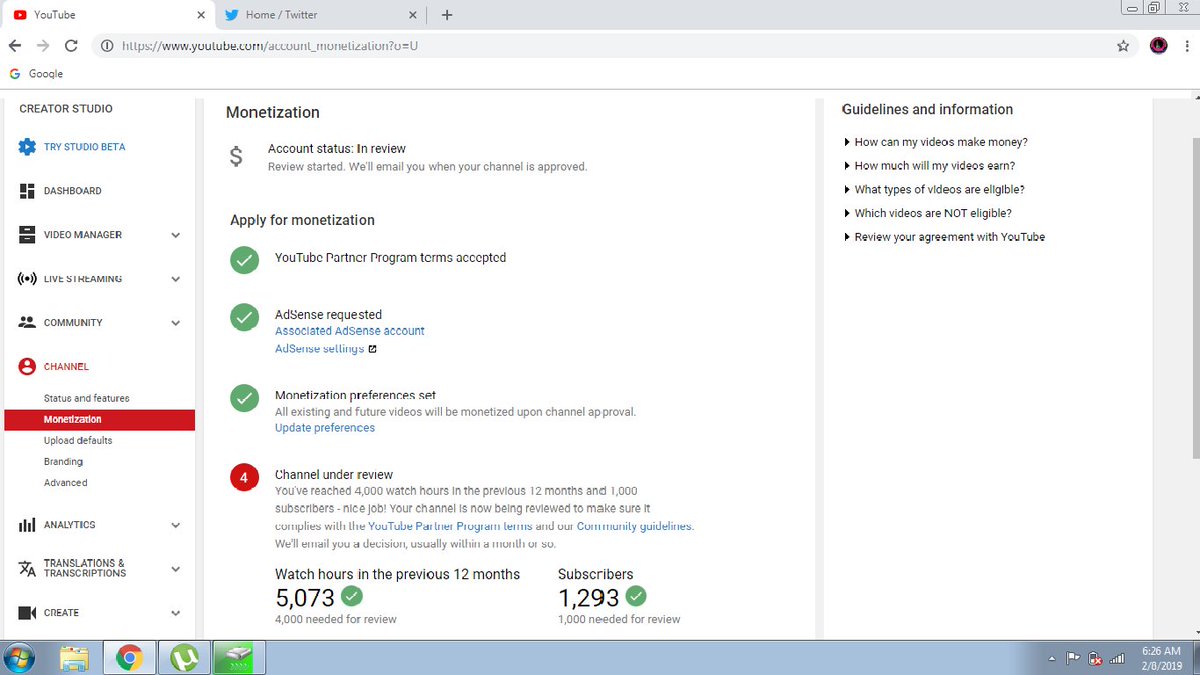Click network signal icon in system tray
This screenshot has width=1200, height=675.
click(1119, 659)
